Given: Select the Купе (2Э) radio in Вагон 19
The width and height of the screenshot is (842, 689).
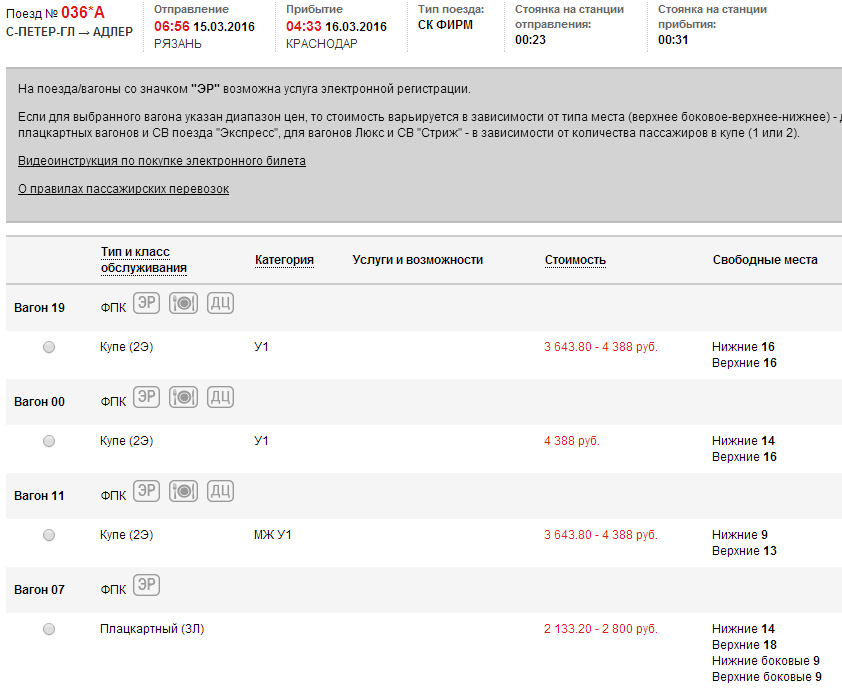Looking at the screenshot, I should coord(49,347).
